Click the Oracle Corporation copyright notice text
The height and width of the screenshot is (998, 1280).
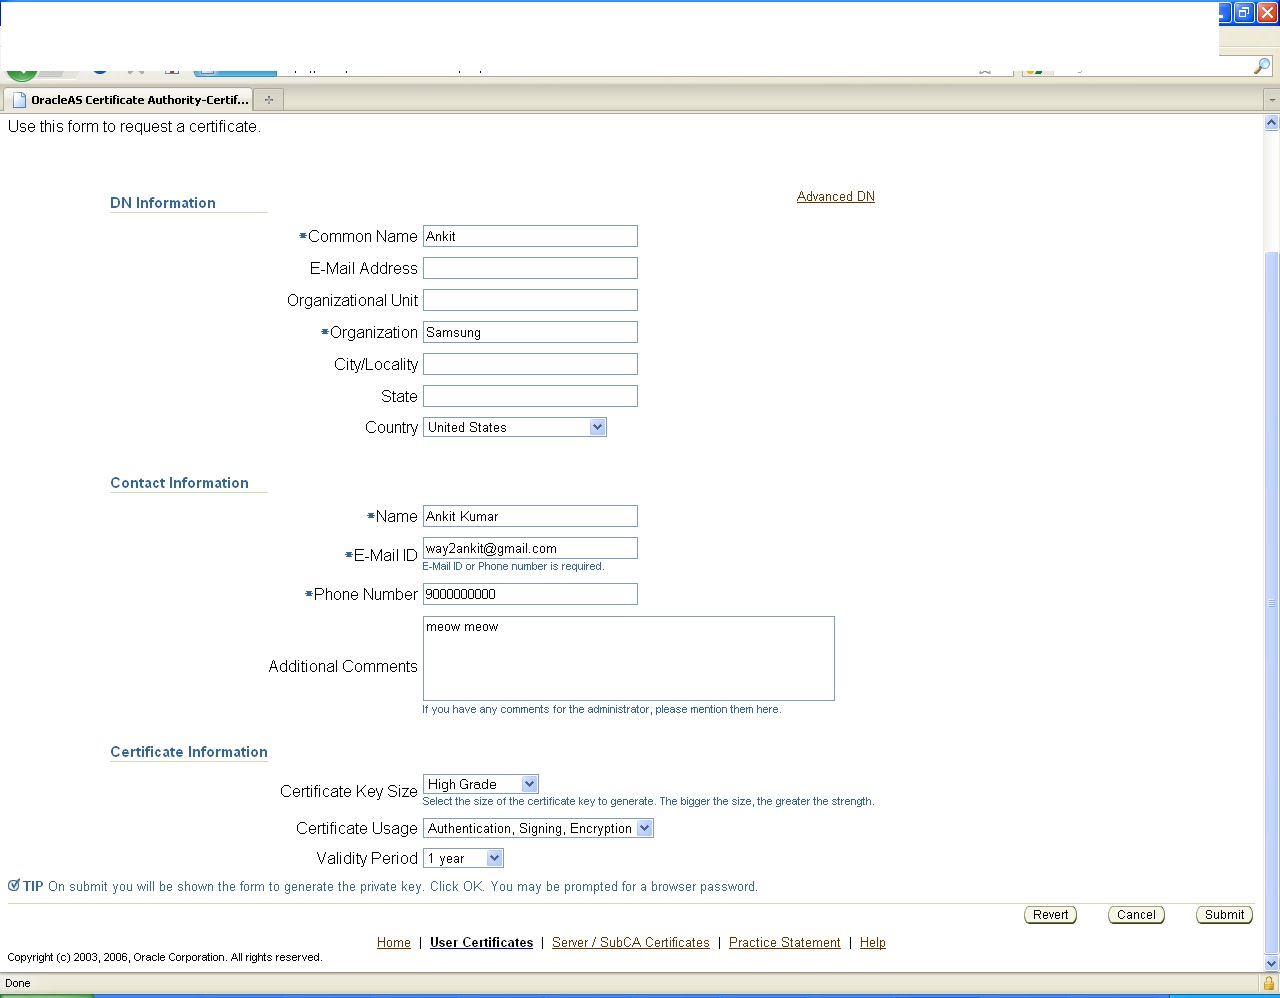point(165,957)
